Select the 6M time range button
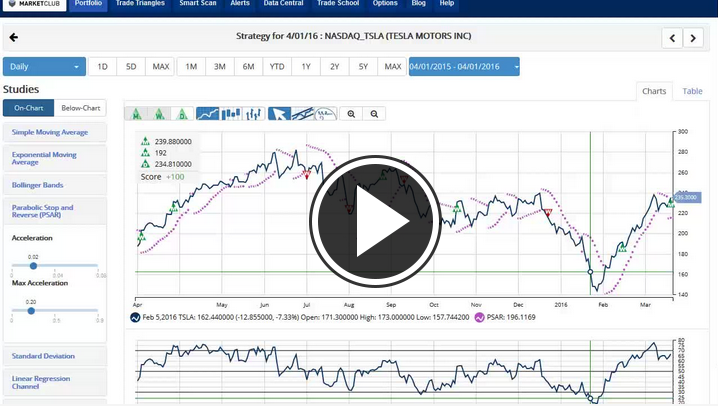The width and height of the screenshot is (718, 406). [248, 67]
